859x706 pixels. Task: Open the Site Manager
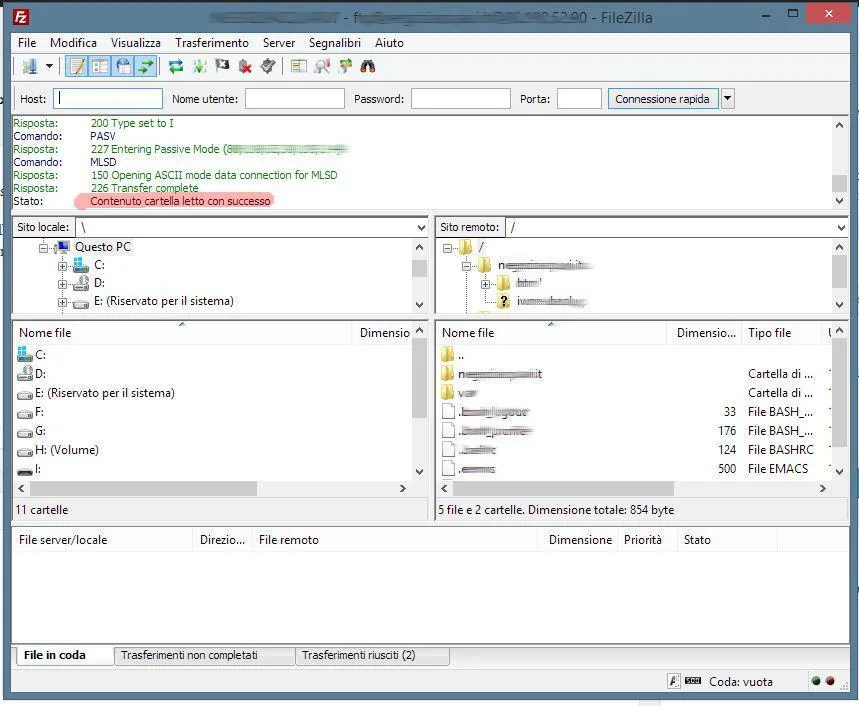31,65
